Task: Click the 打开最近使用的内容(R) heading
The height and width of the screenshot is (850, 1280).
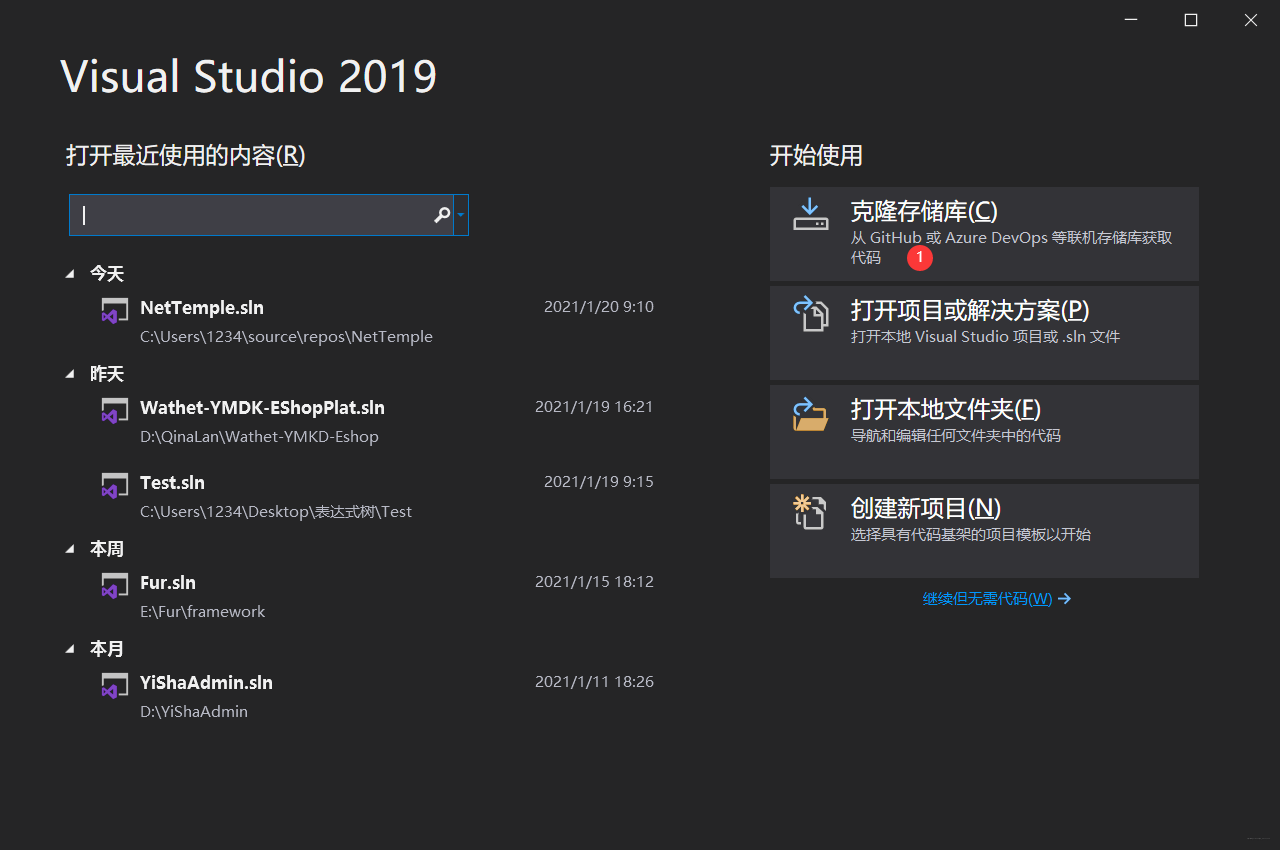Action: tap(186, 156)
